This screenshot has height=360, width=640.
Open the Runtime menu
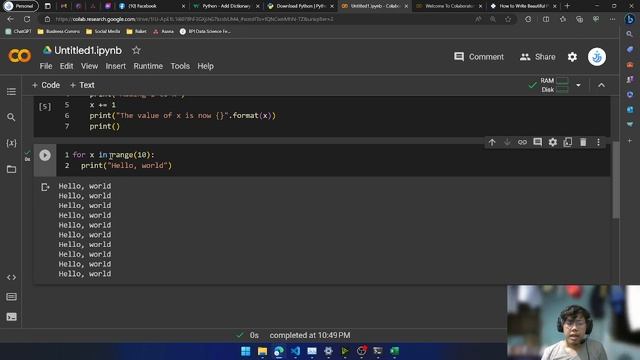(148, 66)
